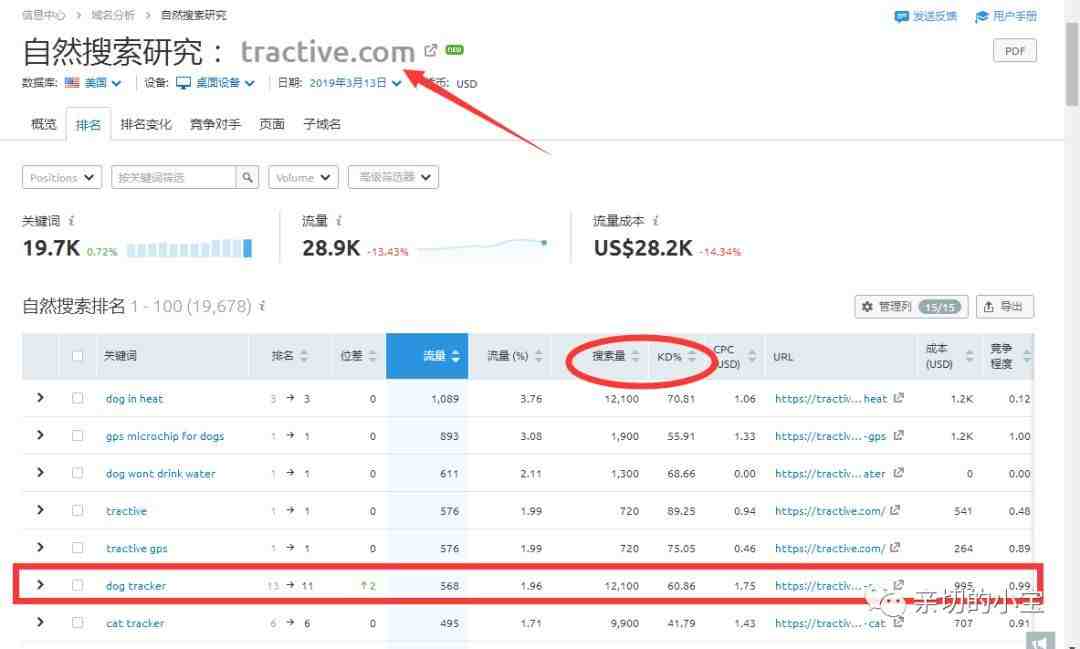Open external URL icon in cat tracker row
Screen dimensions: 1080x649
(898, 623)
